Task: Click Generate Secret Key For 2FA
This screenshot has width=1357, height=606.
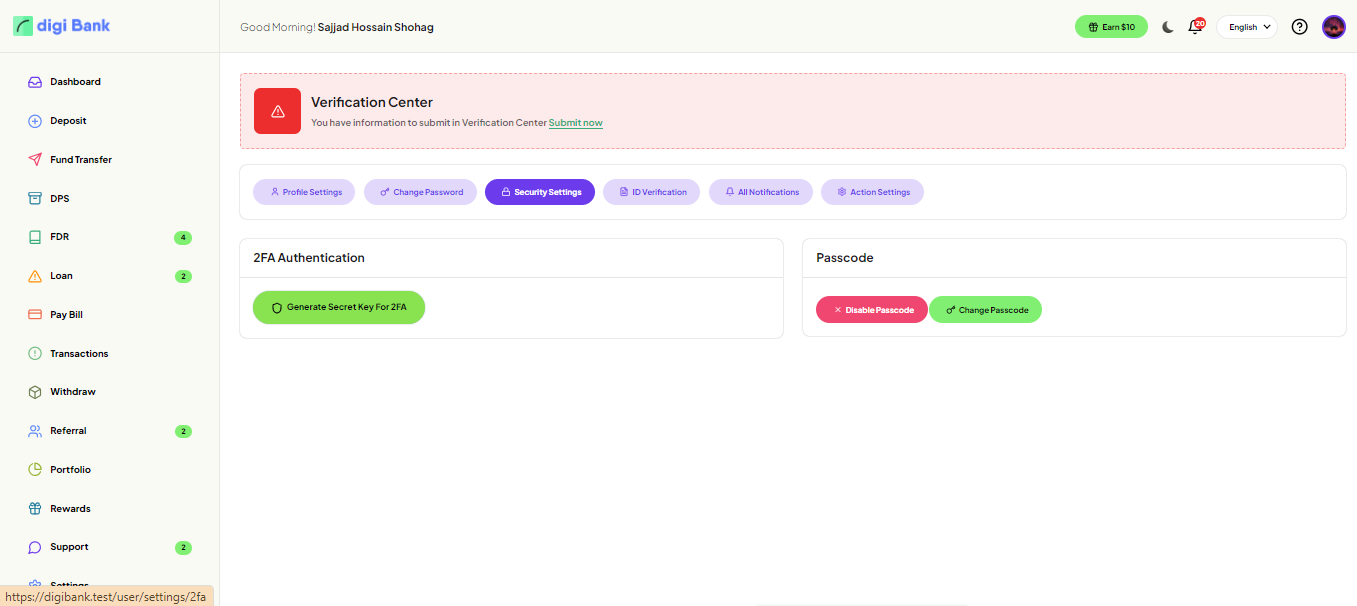Action: (x=338, y=307)
